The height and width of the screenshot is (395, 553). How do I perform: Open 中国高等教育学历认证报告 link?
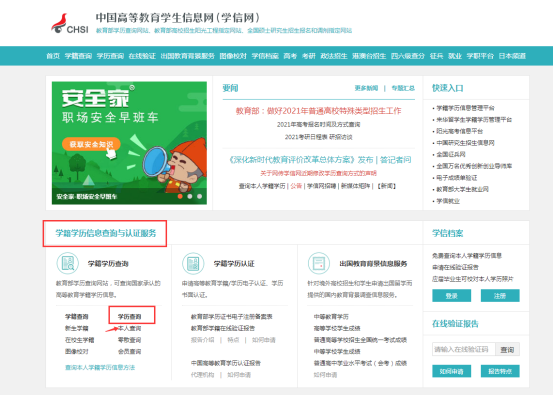(226, 363)
